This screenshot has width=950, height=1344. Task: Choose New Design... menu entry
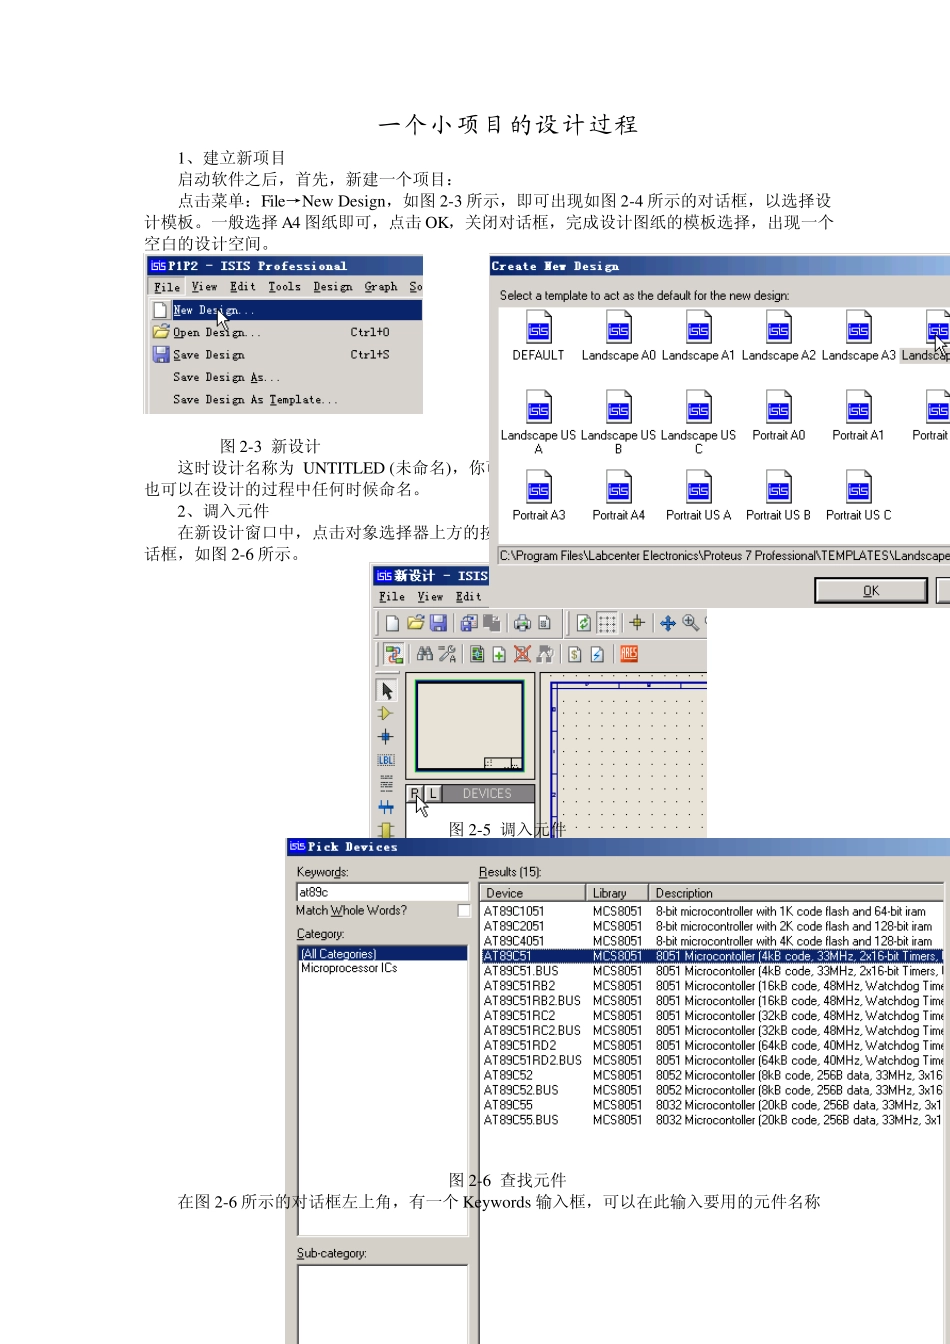click(285, 310)
